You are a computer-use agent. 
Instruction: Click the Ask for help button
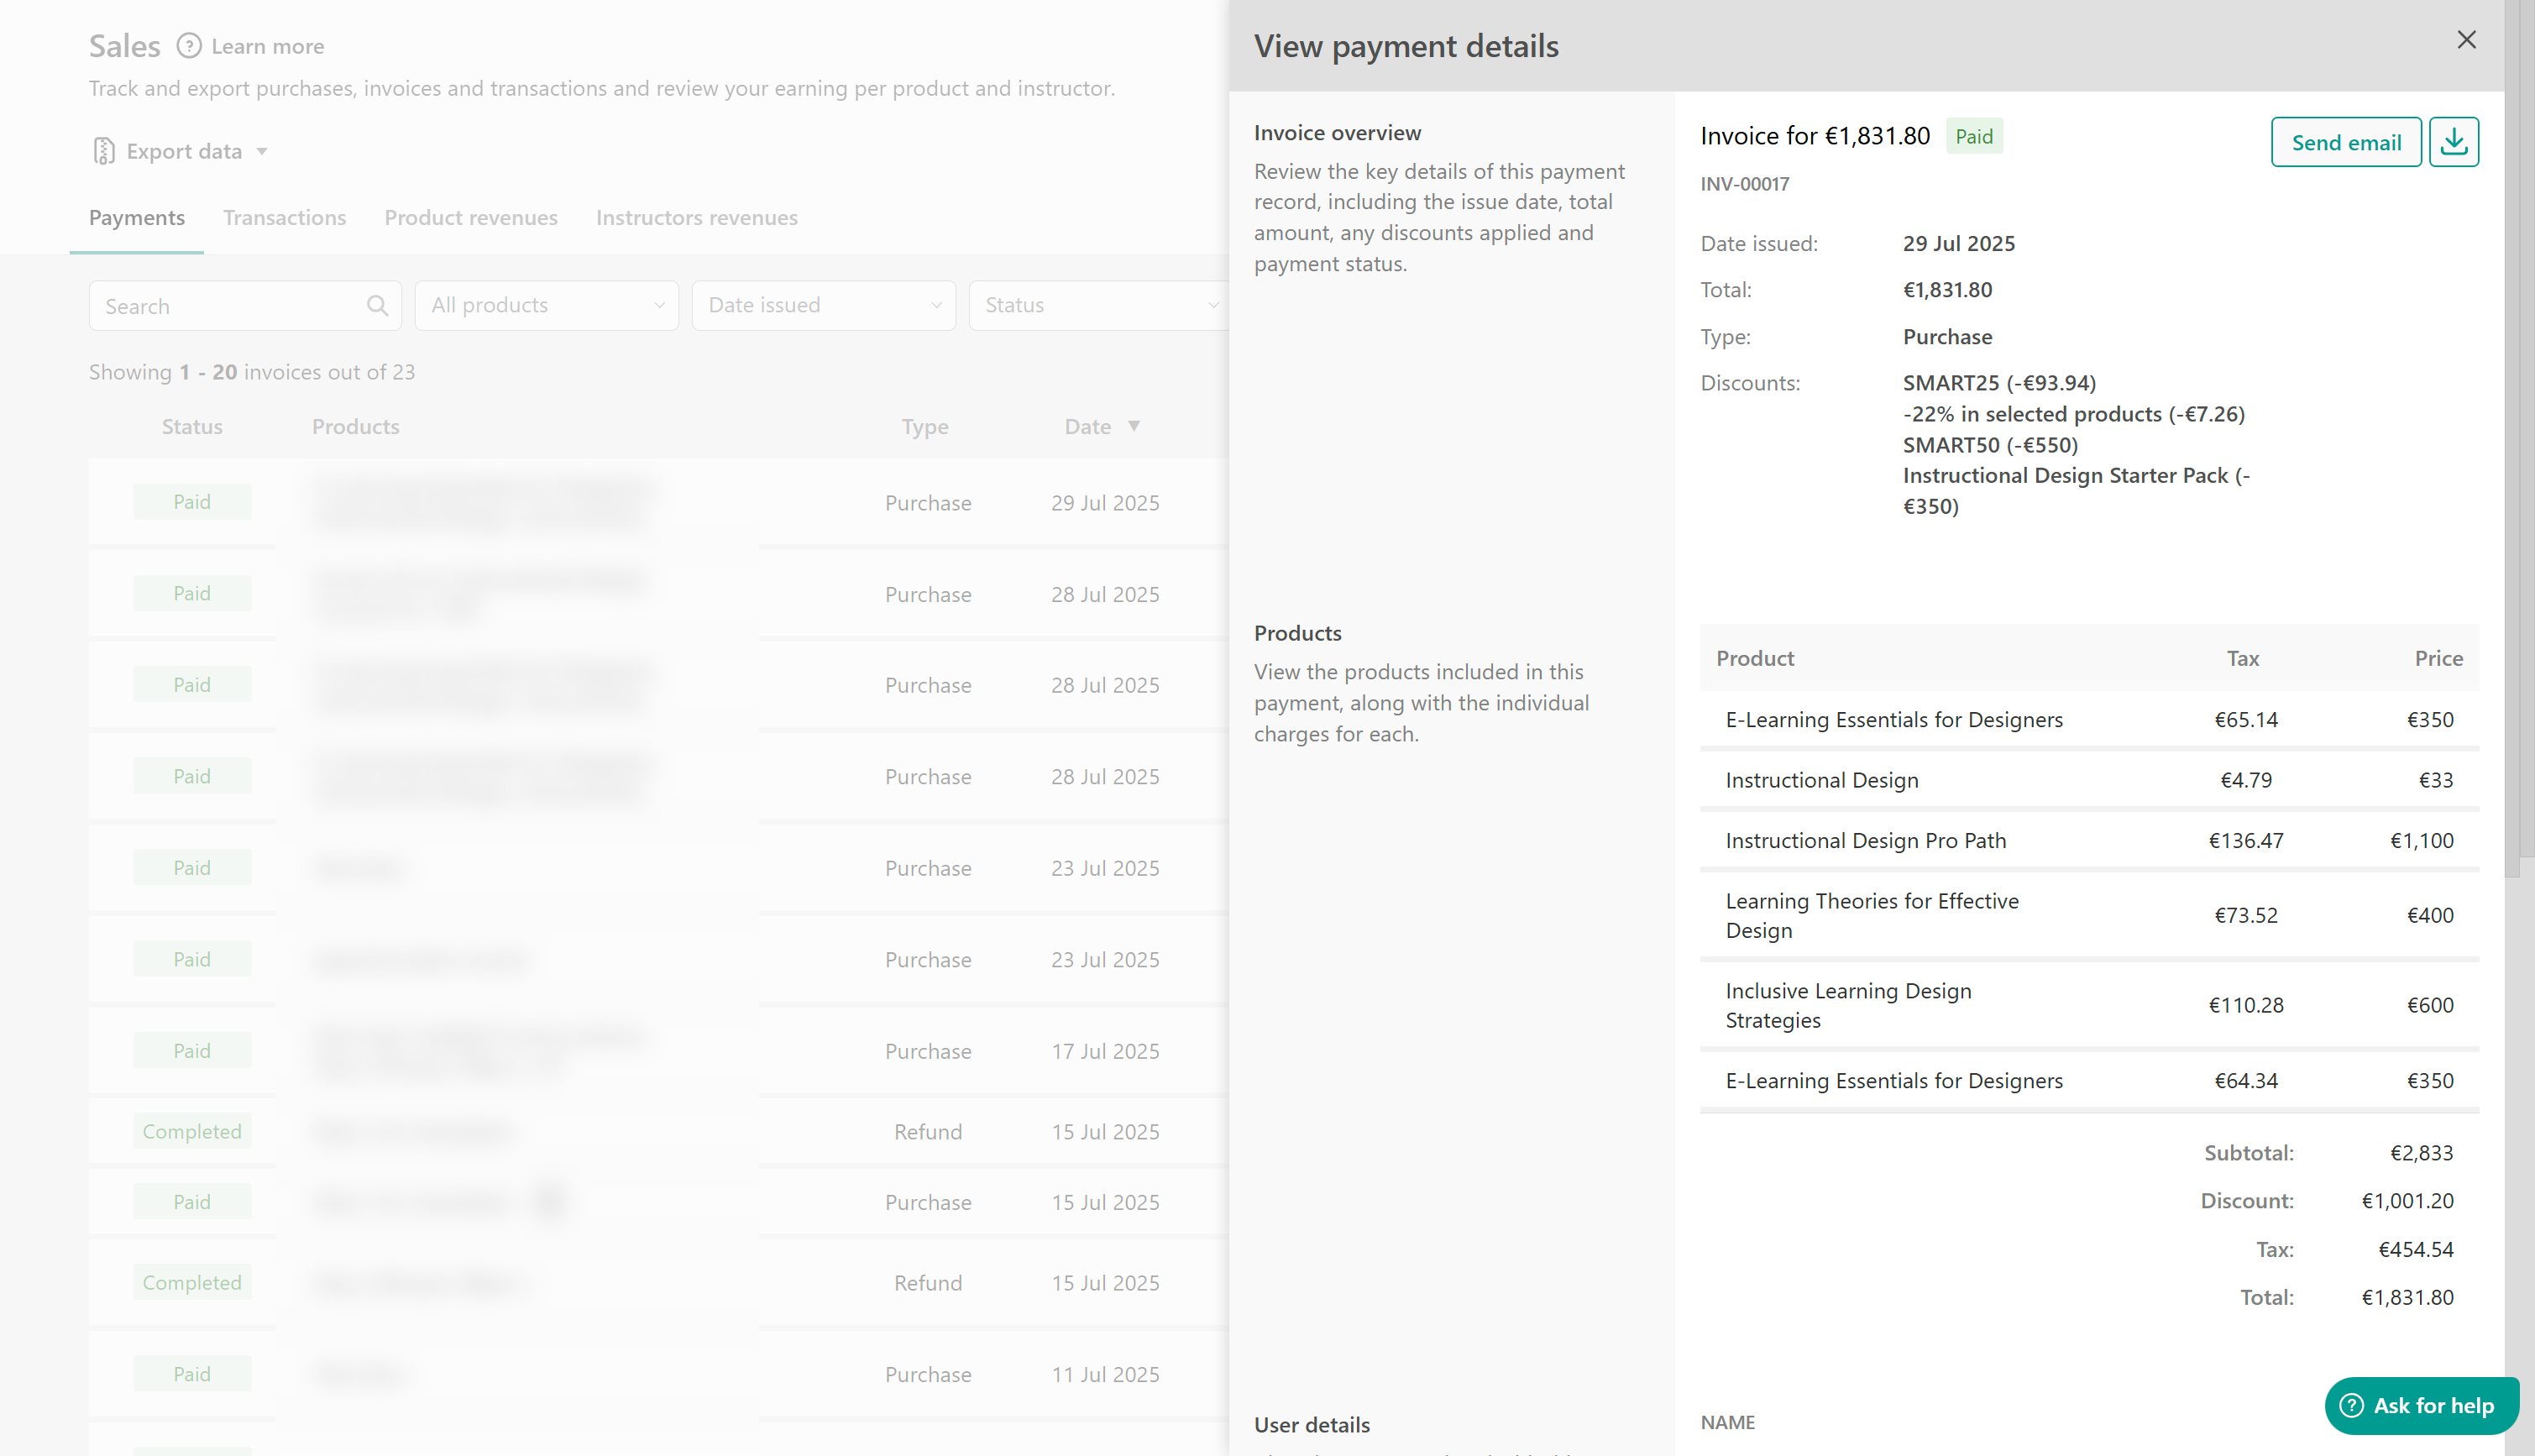pyautogui.click(x=2420, y=1405)
